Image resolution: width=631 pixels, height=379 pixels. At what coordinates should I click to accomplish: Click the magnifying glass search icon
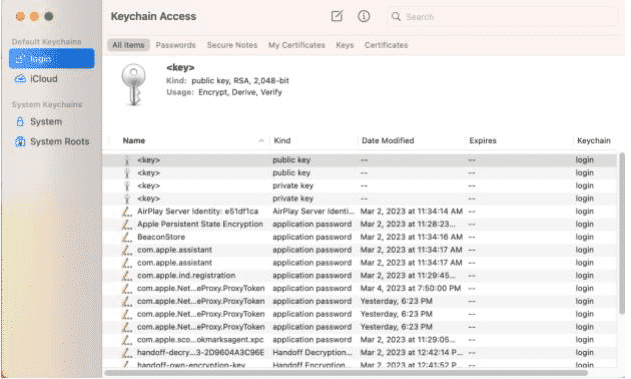[x=396, y=16]
